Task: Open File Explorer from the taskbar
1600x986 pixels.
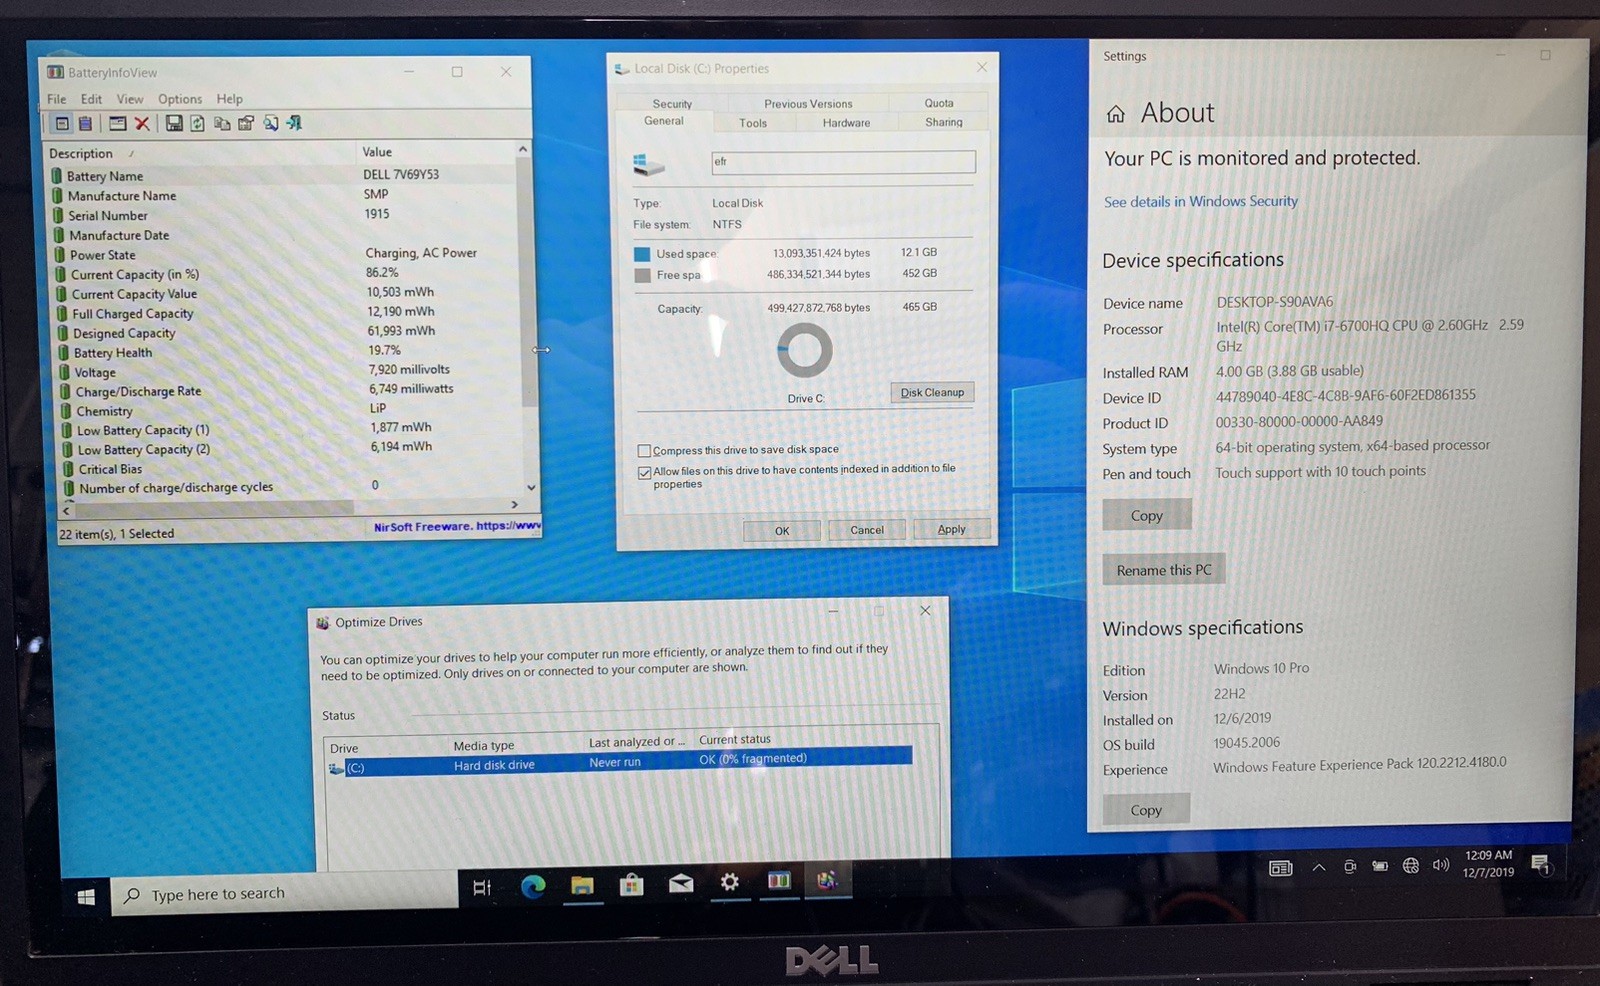Action: pyautogui.click(x=582, y=884)
